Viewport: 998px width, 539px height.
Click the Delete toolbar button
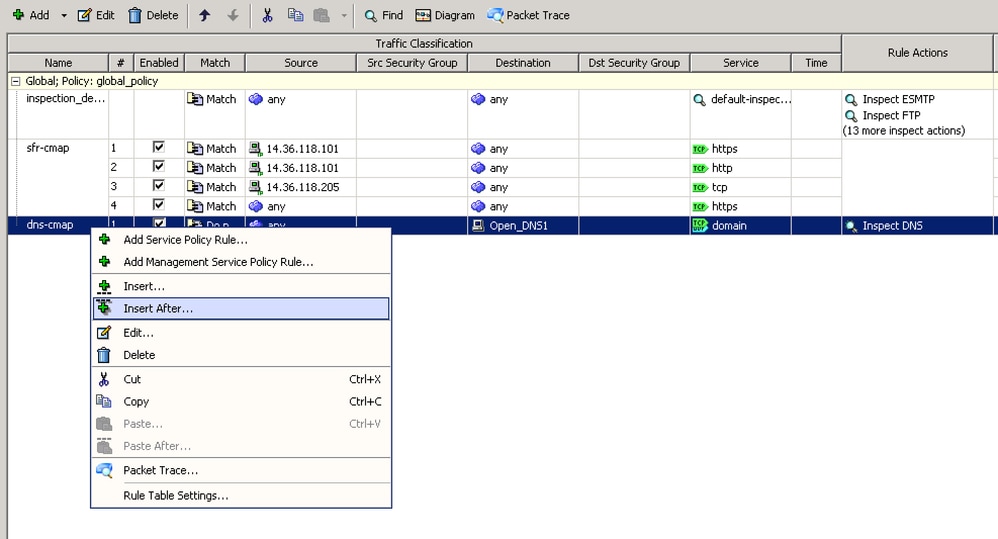point(153,15)
